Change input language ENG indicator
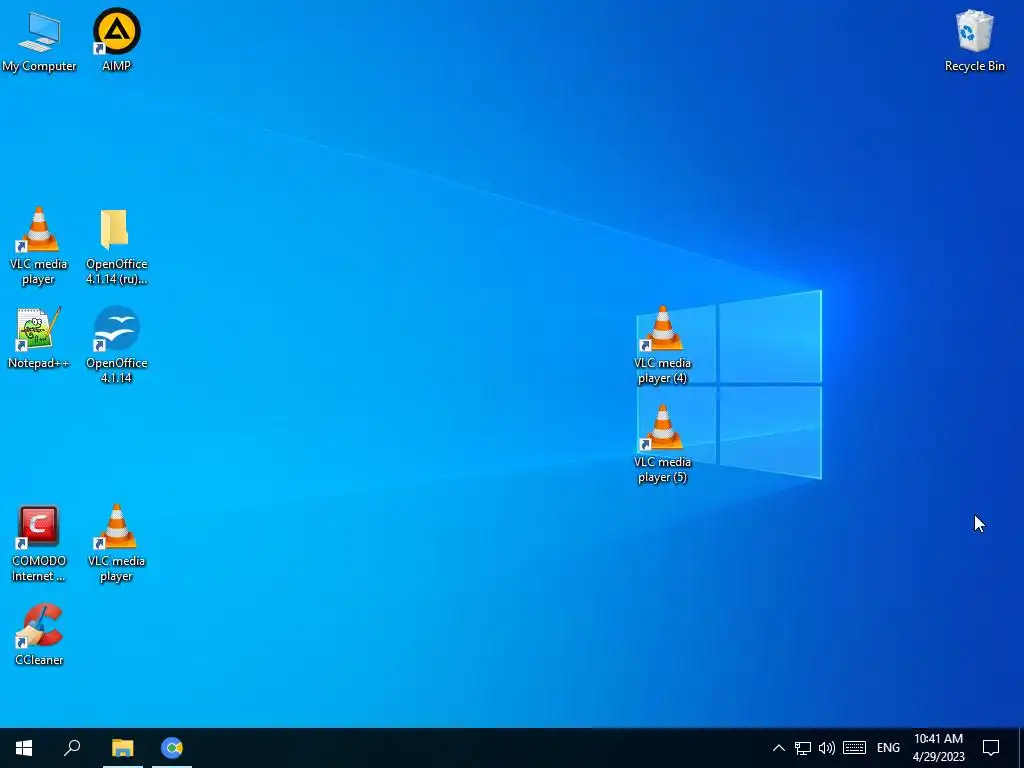This screenshot has width=1024, height=768. [x=888, y=748]
